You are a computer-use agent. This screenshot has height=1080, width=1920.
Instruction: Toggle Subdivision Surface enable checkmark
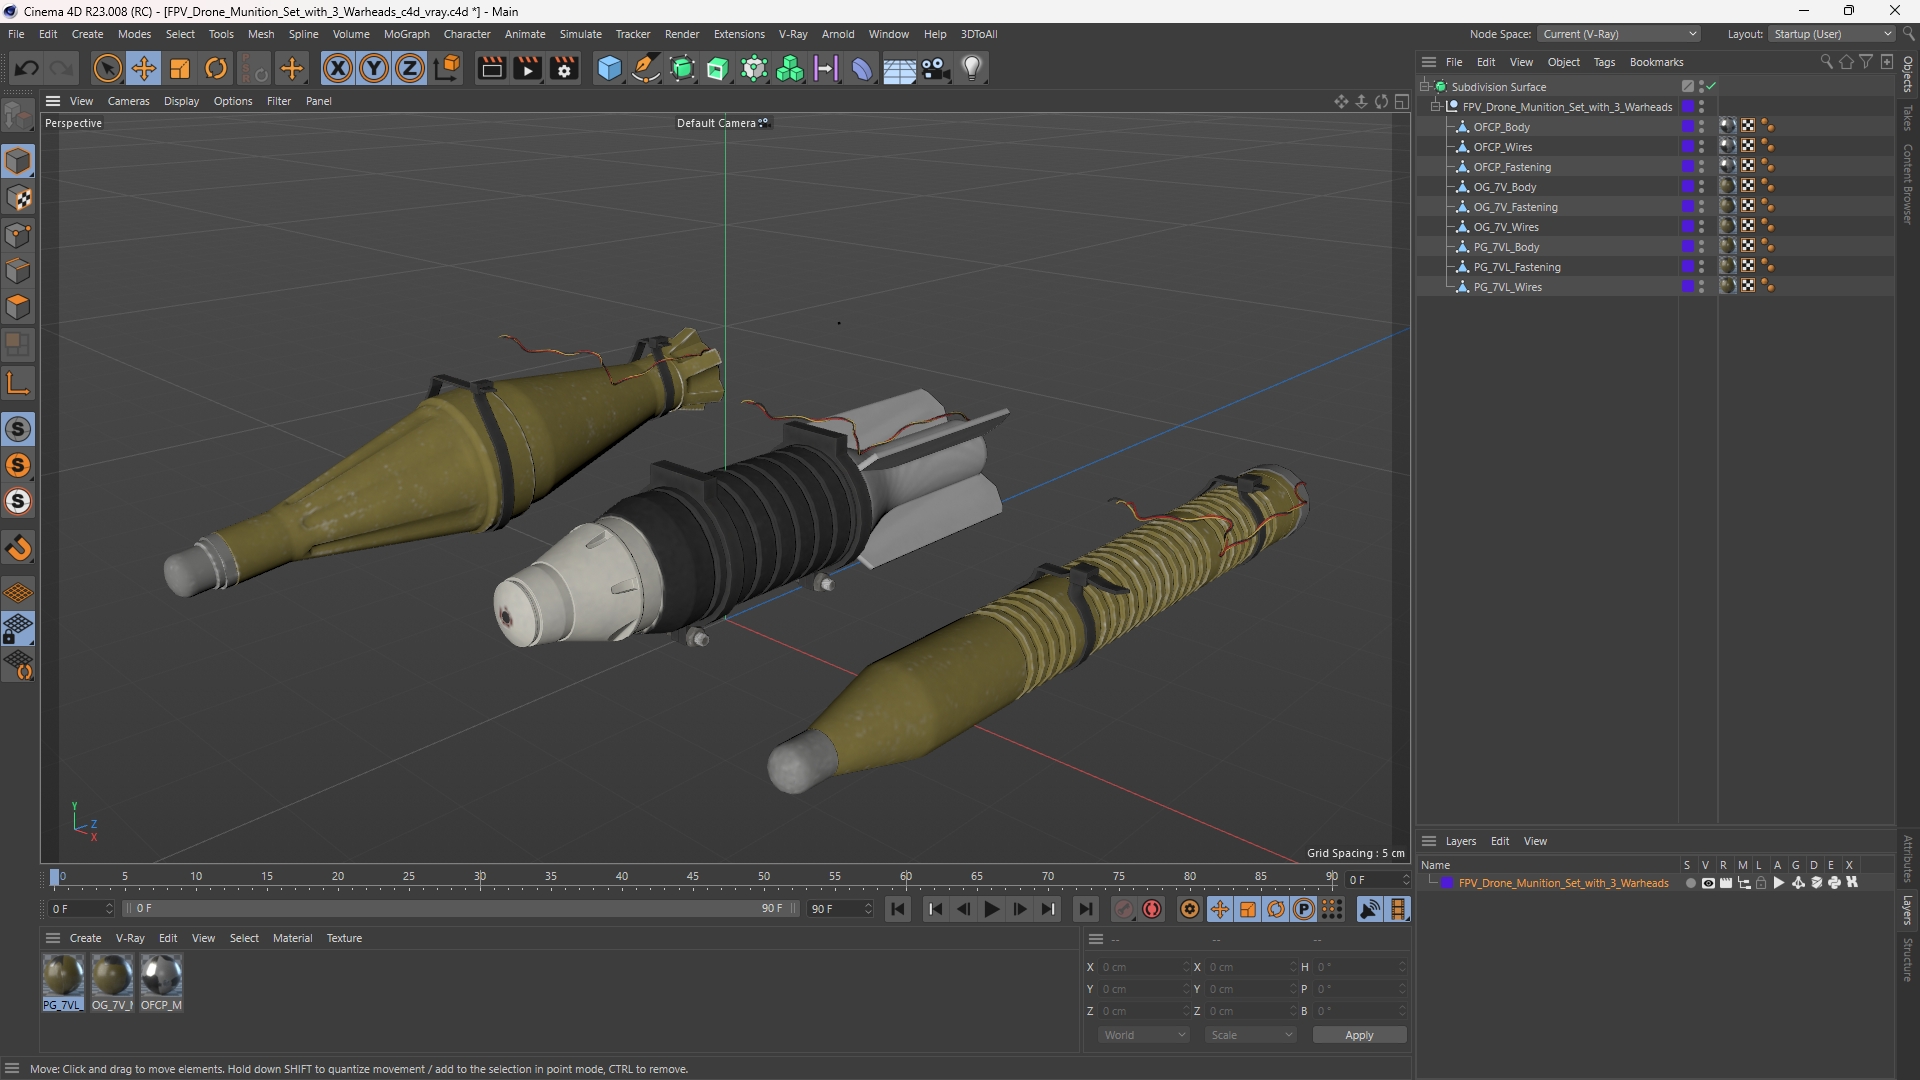pos(1711,87)
